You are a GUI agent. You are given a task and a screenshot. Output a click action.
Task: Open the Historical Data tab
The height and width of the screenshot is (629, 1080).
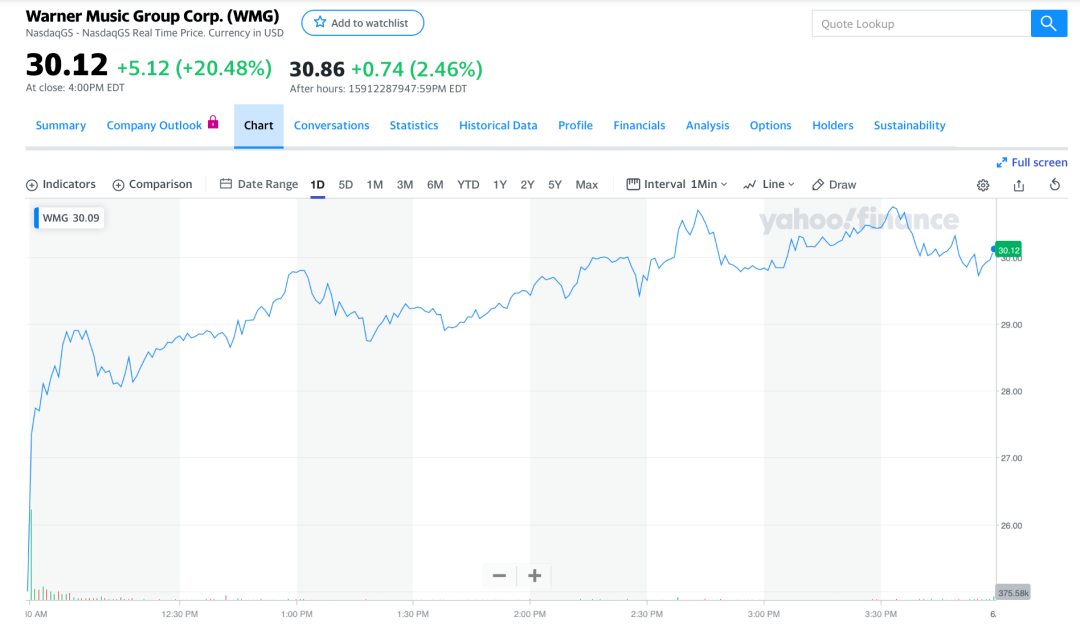click(498, 125)
